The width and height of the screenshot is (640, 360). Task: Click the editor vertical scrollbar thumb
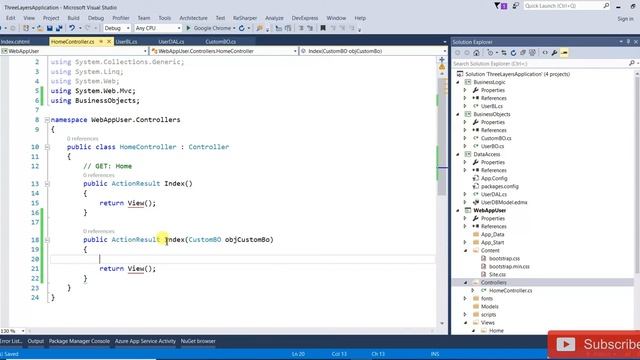[442, 137]
